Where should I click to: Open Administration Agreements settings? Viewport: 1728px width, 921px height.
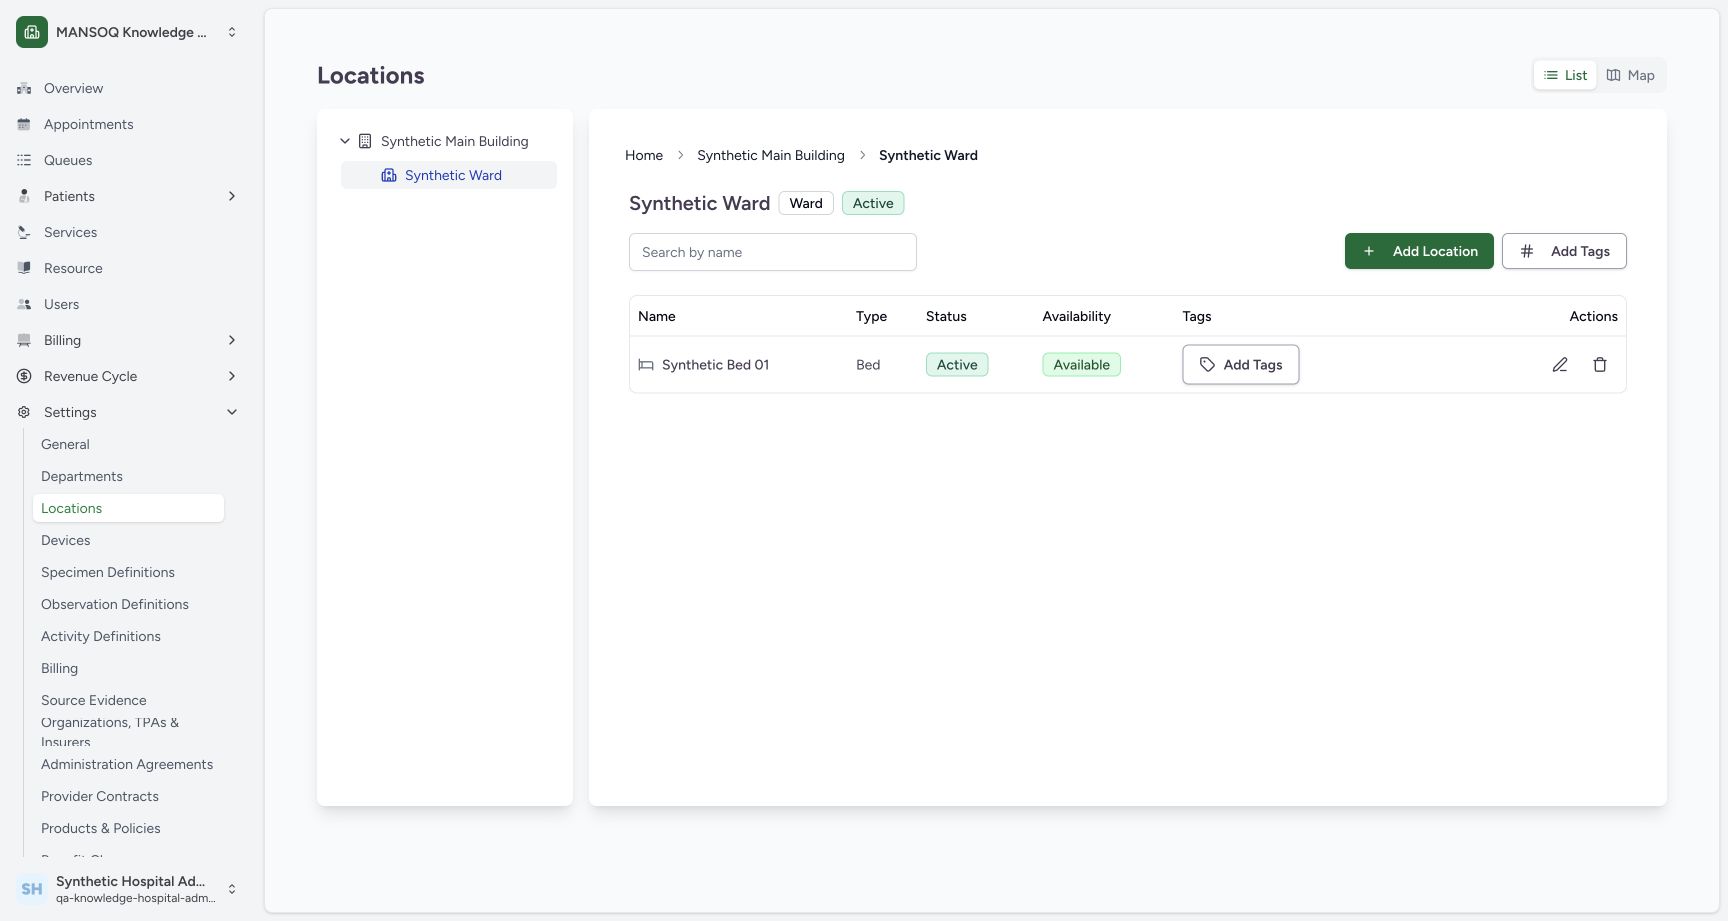[127, 764]
